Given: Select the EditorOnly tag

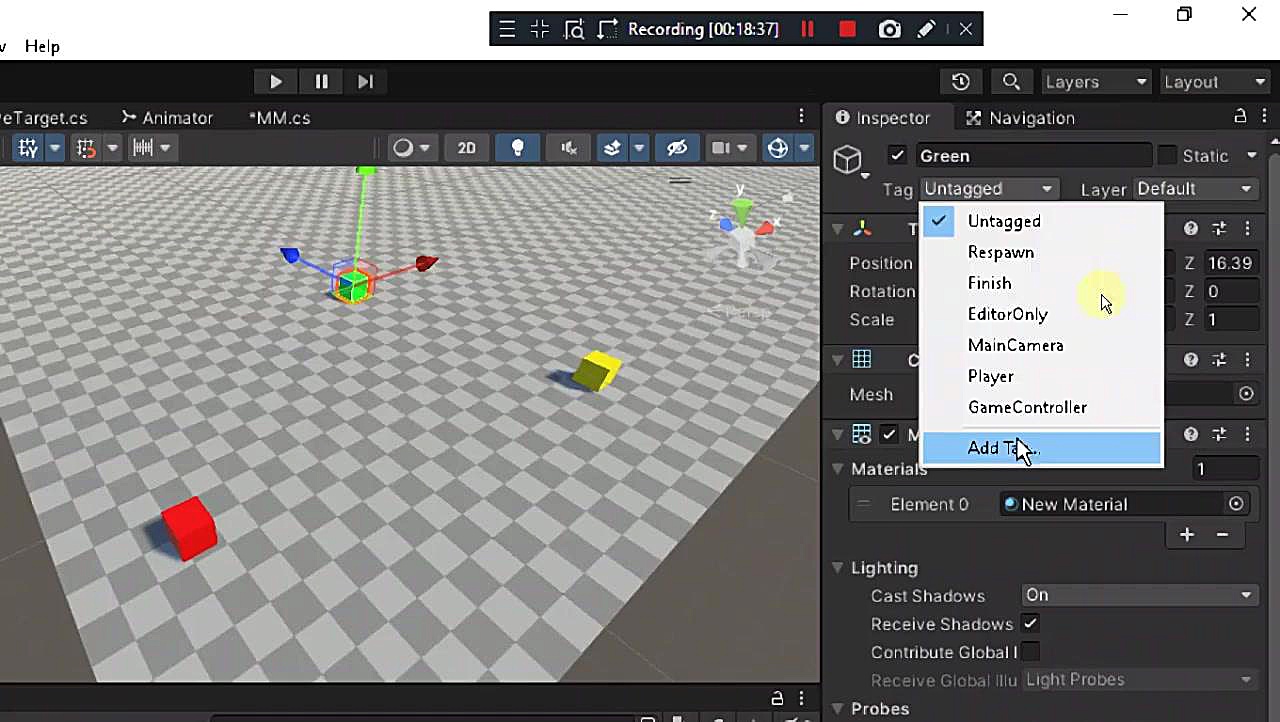Looking at the screenshot, I should point(1041,314).
